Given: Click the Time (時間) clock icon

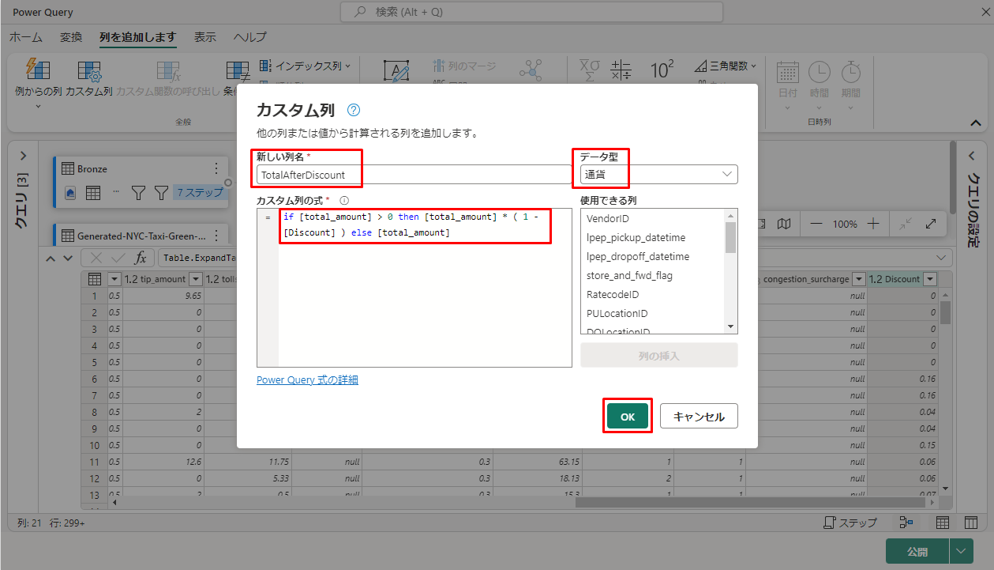Looking at the screenshot, I should (x=819, y=72).
